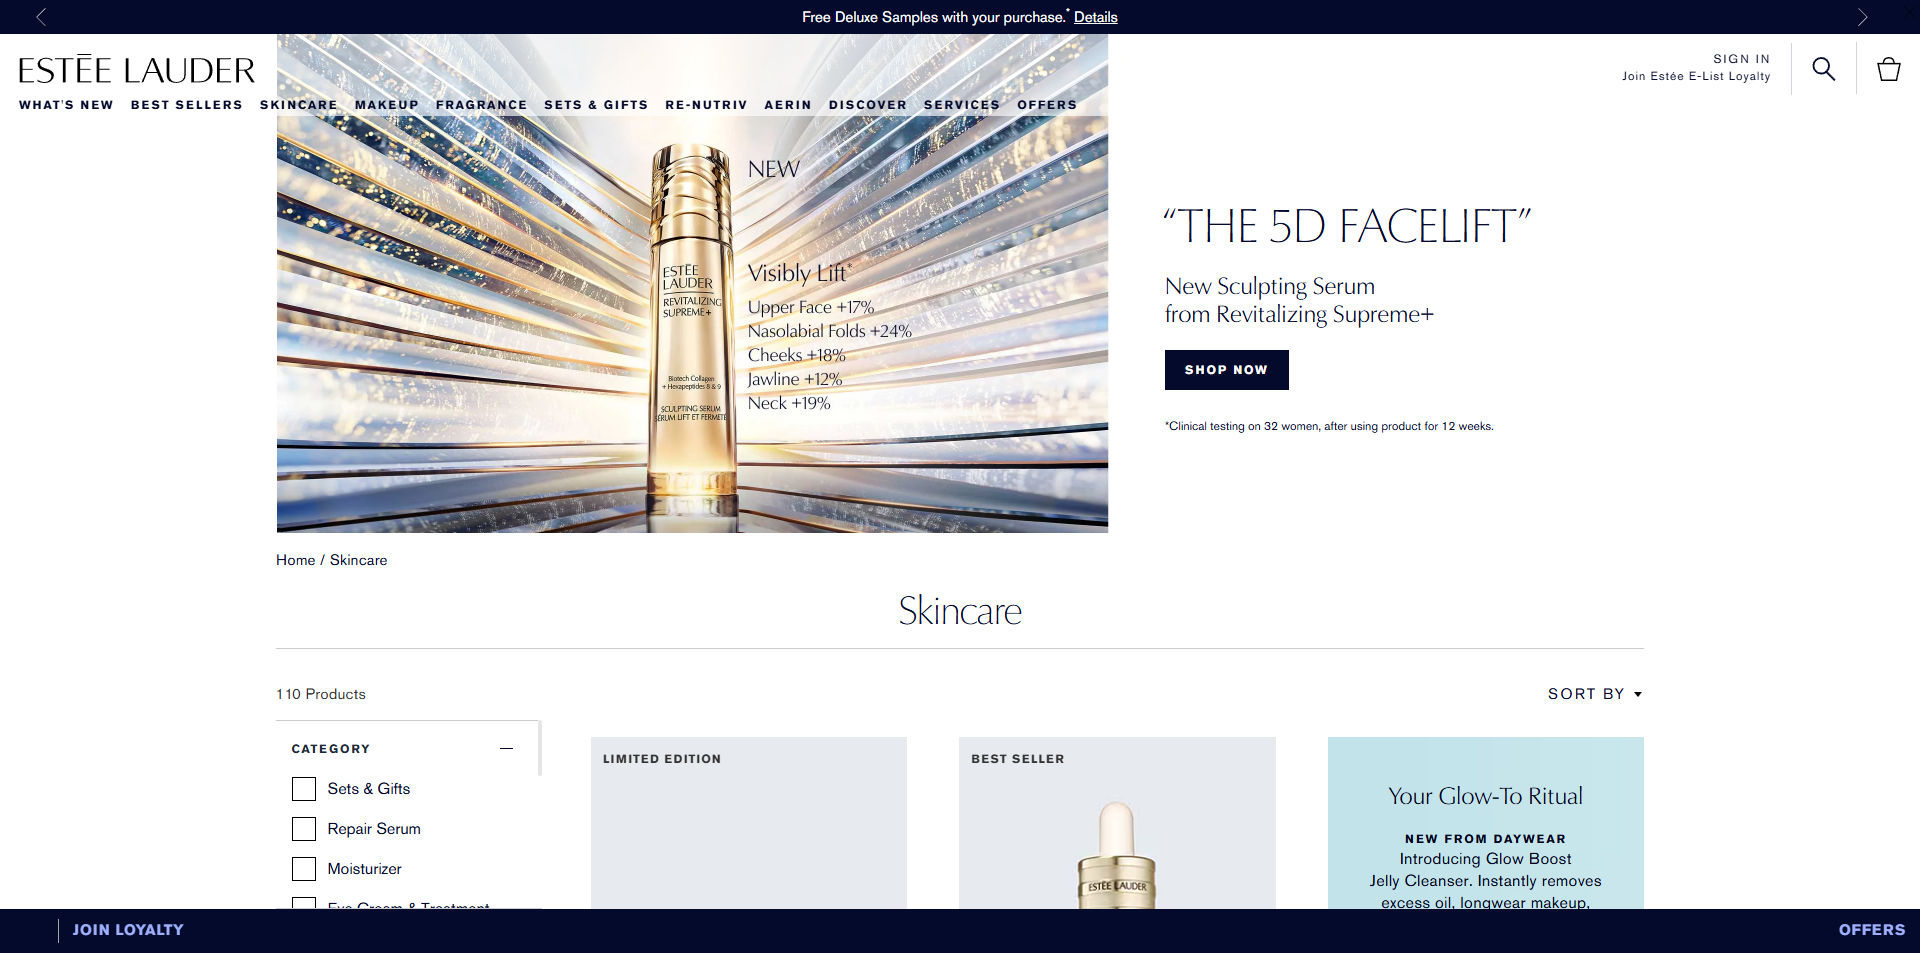Enable the Moisturizer category filter
Image resolution: width=1920 pixels, height=953 pixels.
tap(304, 869)
